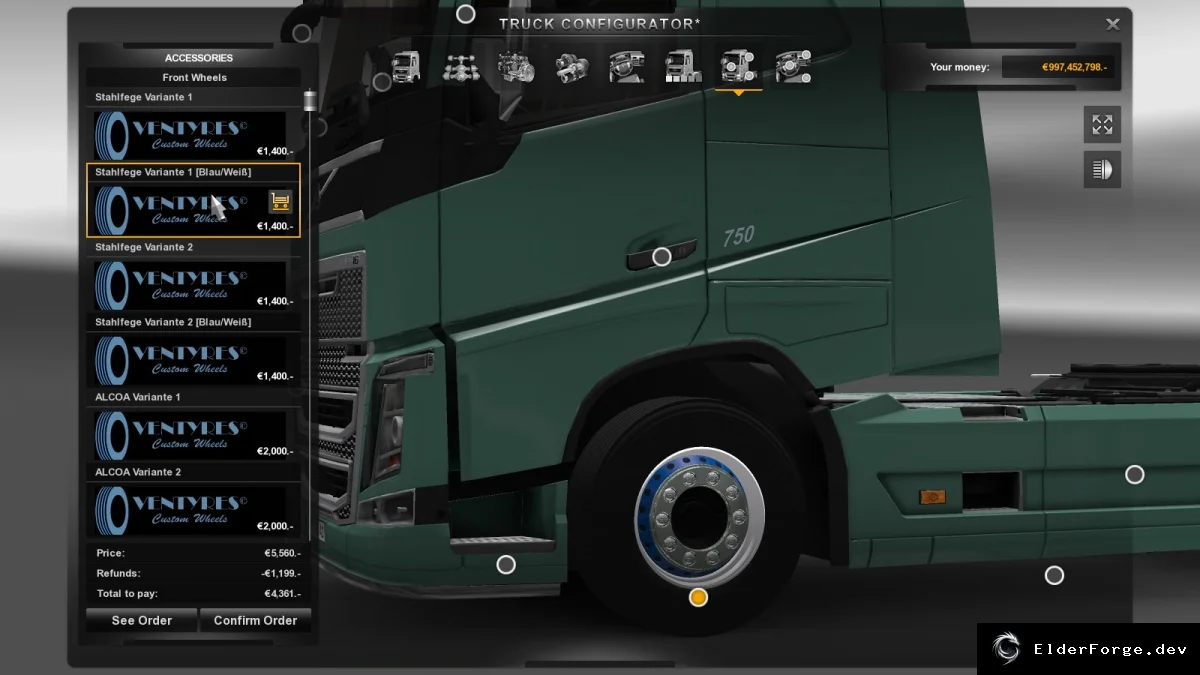Select the orange front wheel accessory node
Viewport: 1200px width, 675px height.
699,597
